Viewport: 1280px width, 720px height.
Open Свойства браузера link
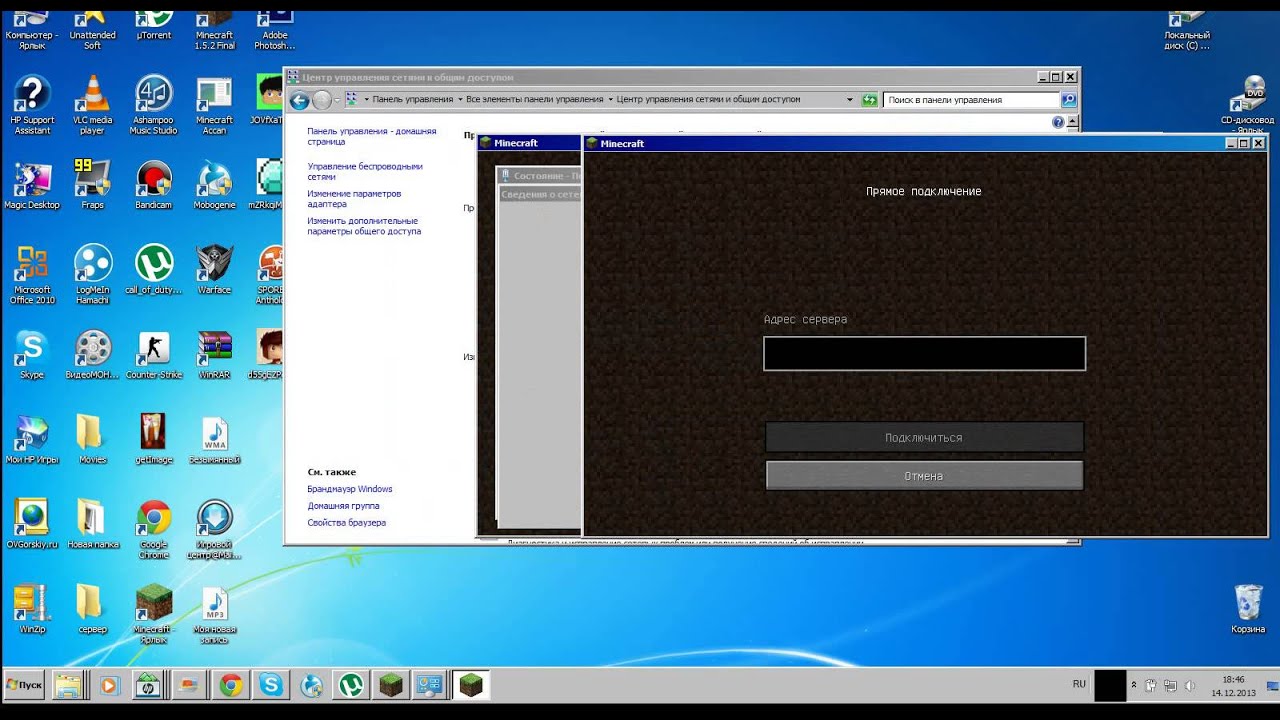tap(346, 523)
